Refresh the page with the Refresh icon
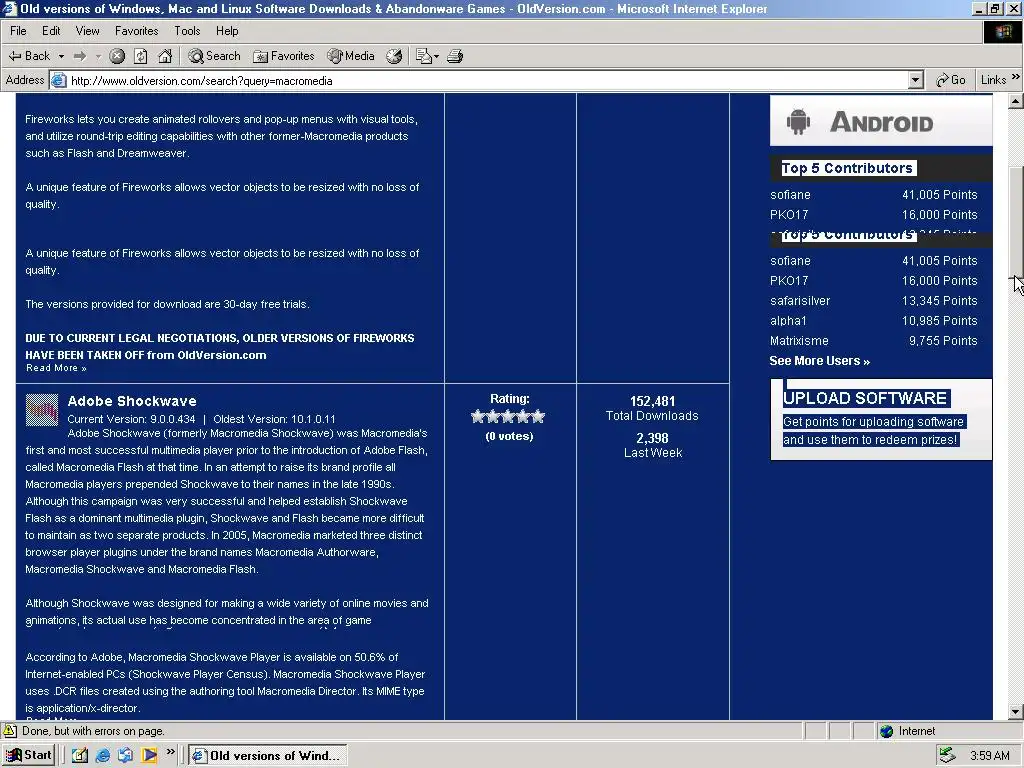 pos(140,57)
